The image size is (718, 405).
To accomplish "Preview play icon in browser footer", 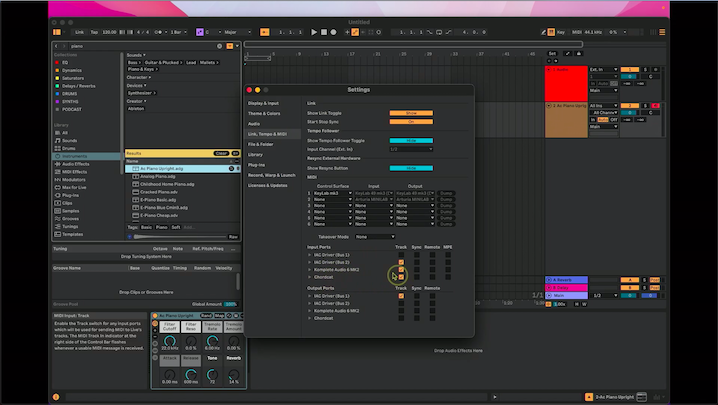I will 130,237.
